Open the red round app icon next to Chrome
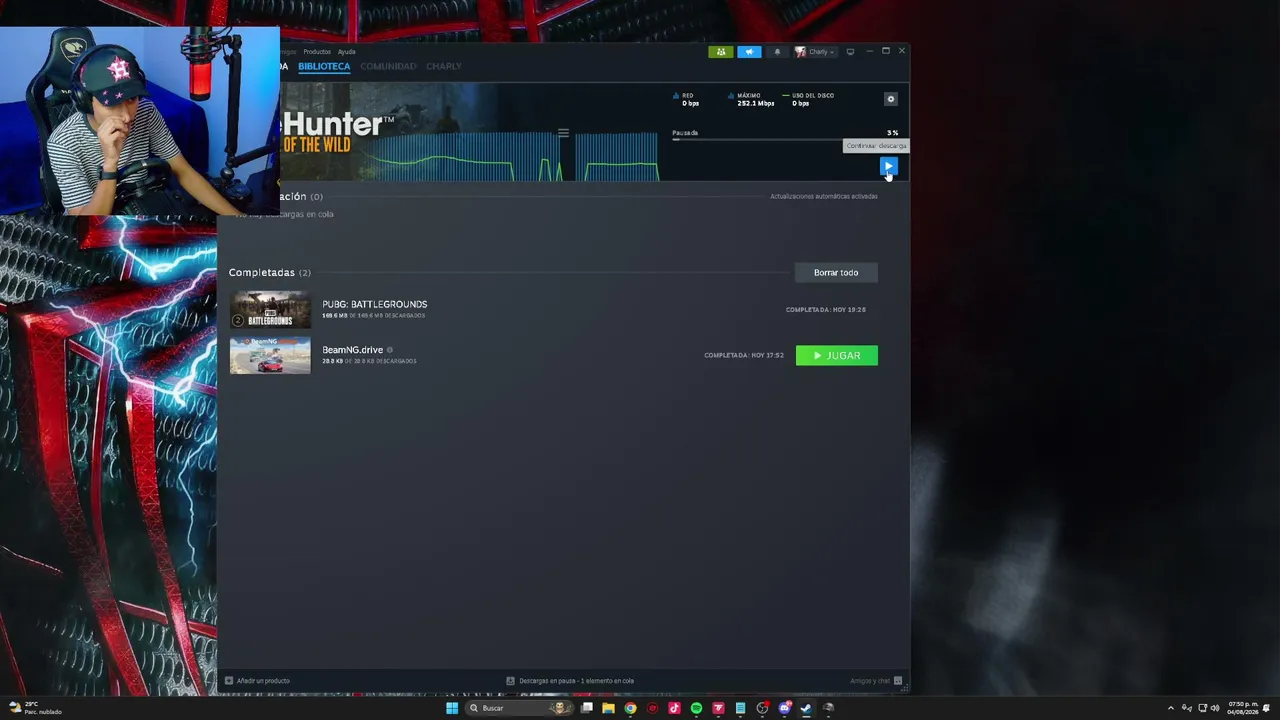 coord(652,708)
